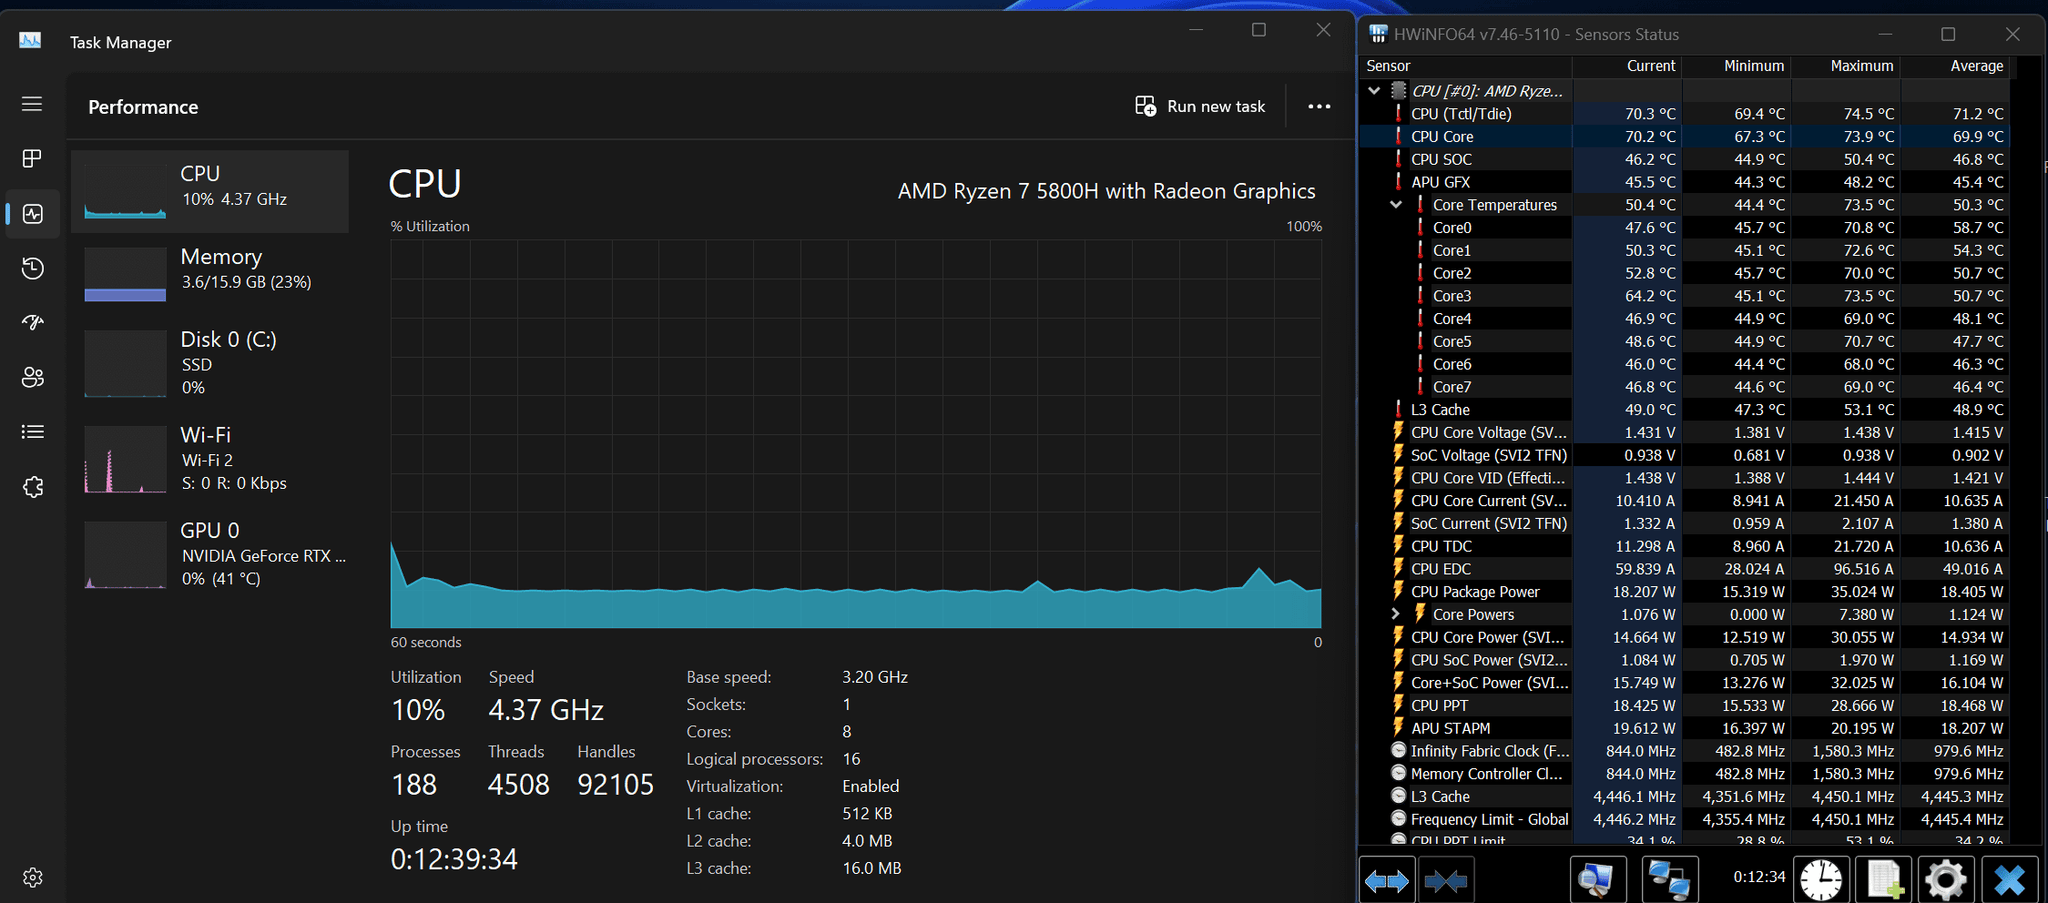Click the Minimum column header in HWiNFO
Viewport: 2048px width, 903px height.
[x=1736, y=66]
